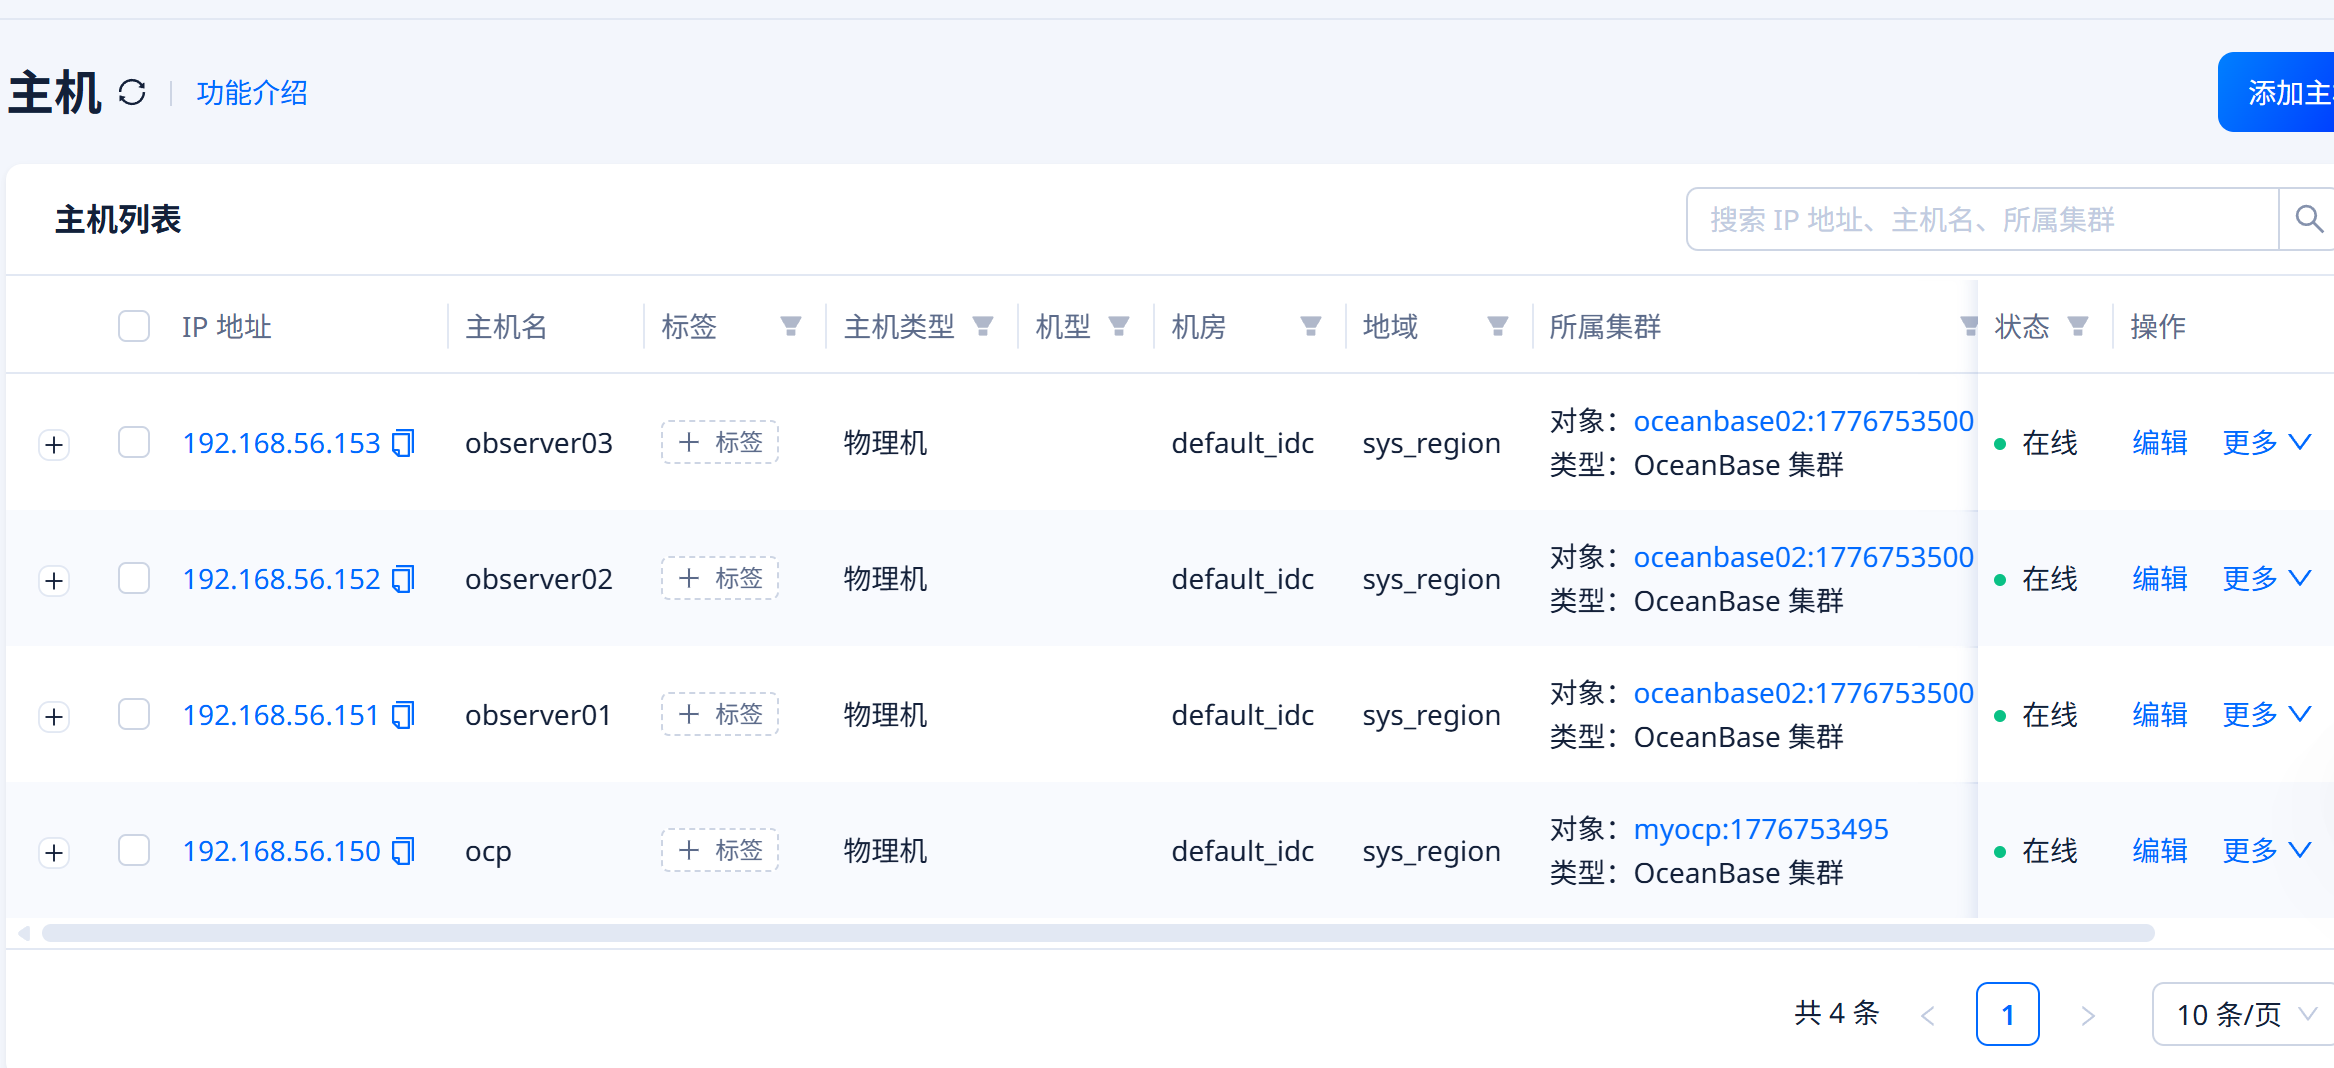Focus the host search input field

coord(1980,219)
